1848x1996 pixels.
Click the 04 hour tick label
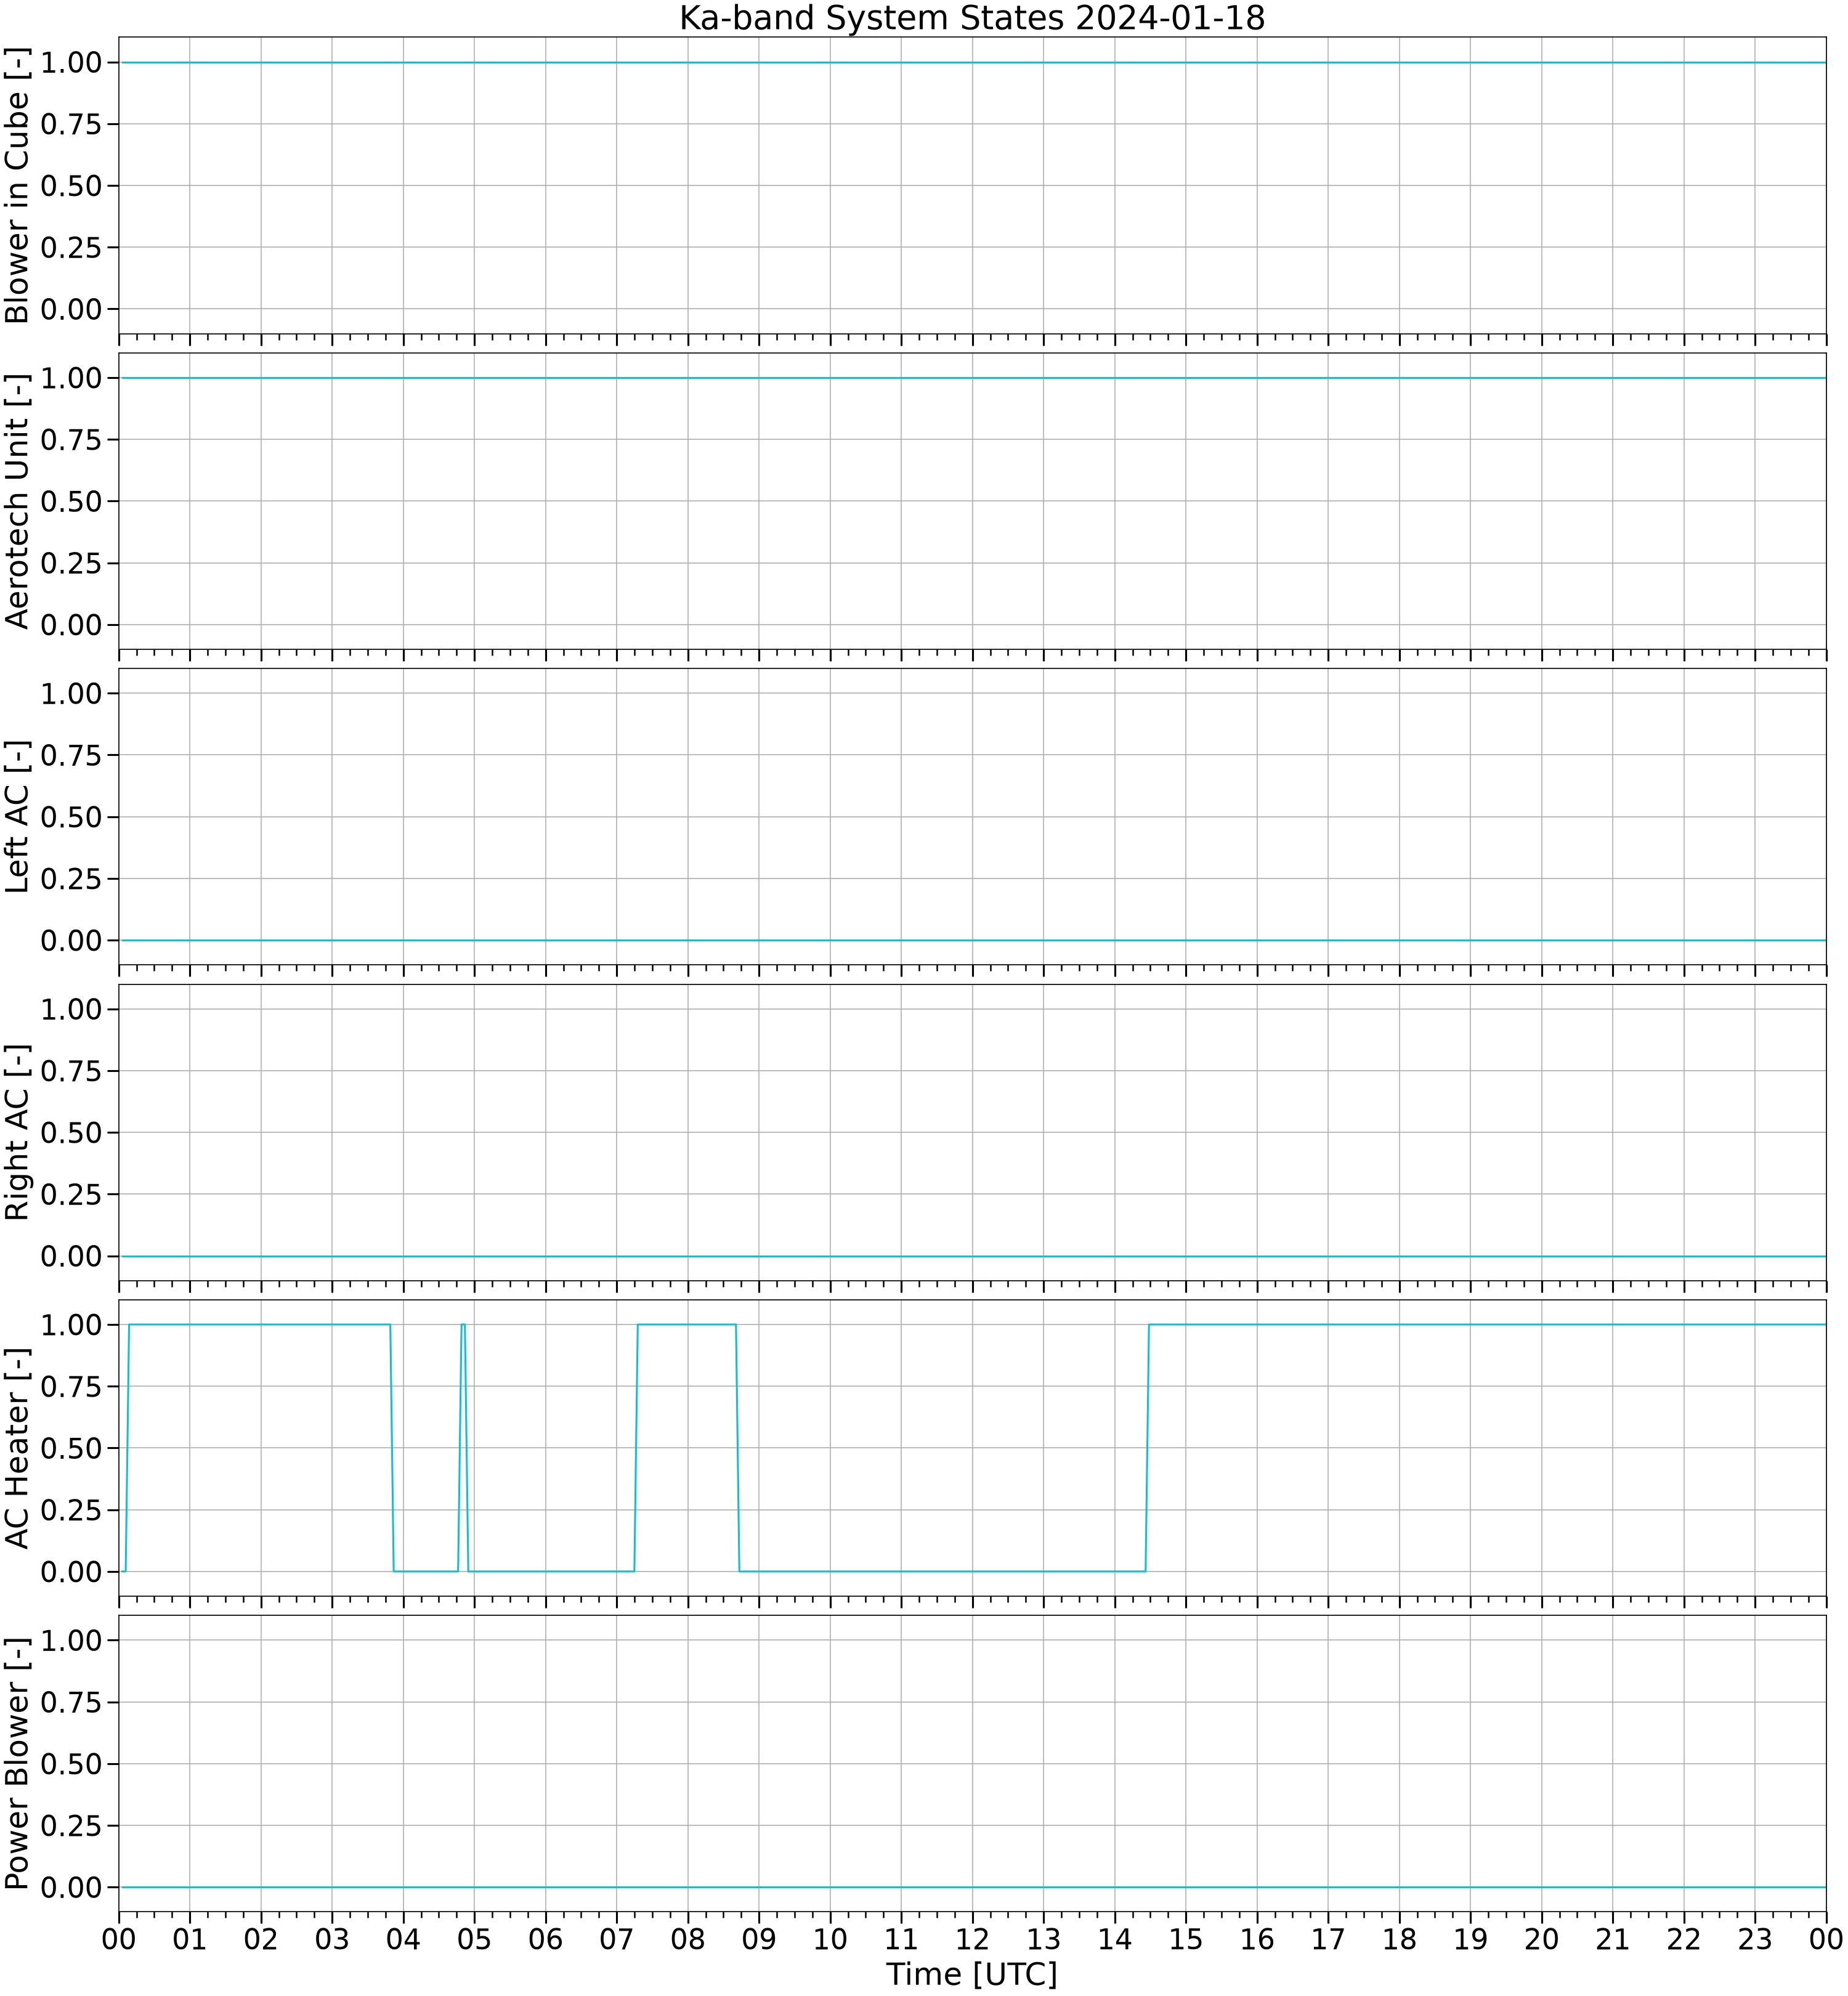point(403,1939)
